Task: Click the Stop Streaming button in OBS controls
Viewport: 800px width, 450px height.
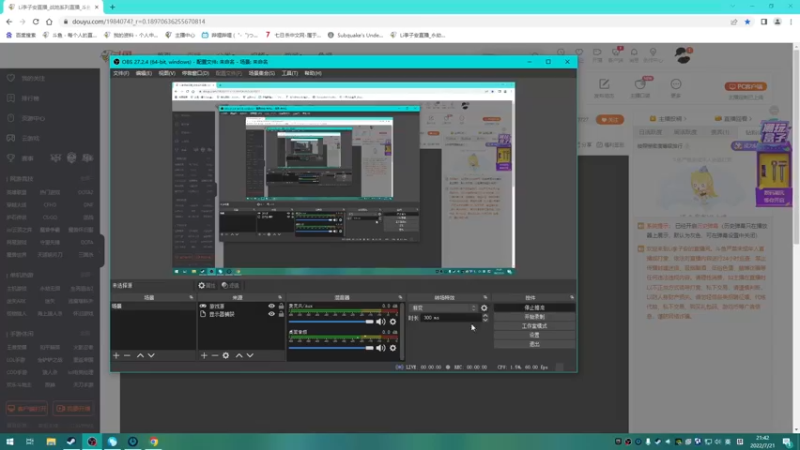Action: pyautogui.click(x=534, y=308)
